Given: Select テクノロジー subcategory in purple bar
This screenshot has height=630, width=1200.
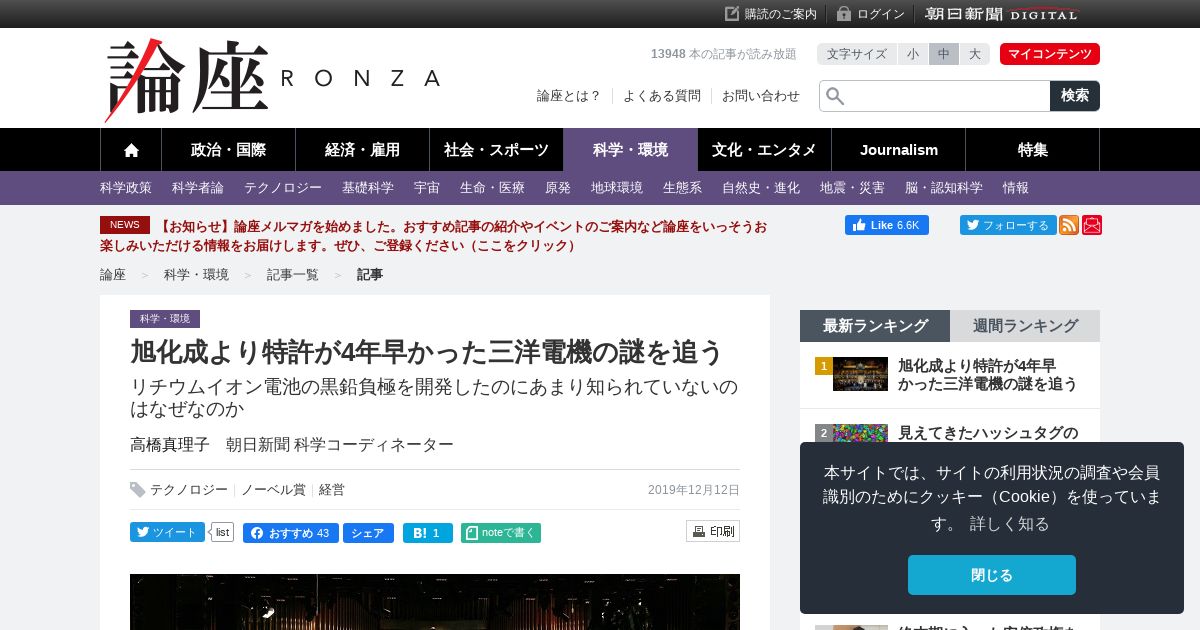Looking at the screenshot, I should click(283, 188).
